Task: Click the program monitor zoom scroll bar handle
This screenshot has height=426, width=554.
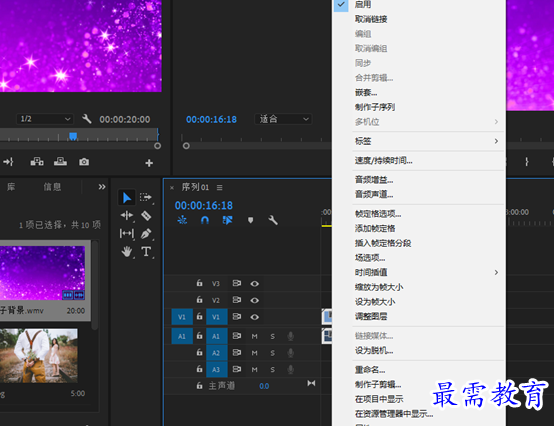Action: pyautogui.click(x=186, y=146)
